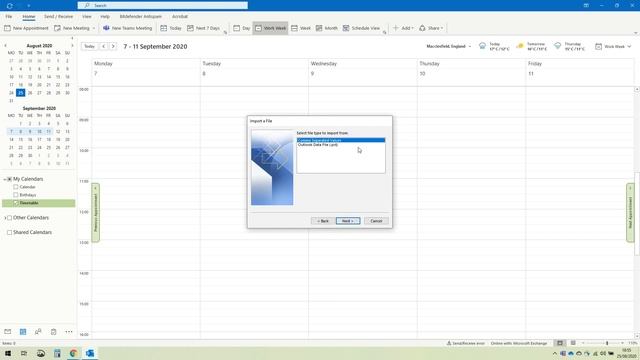The width and height of the screenshot is (640, 360).
Task: Go to previous week with back arrow
Action: point(104,46)
